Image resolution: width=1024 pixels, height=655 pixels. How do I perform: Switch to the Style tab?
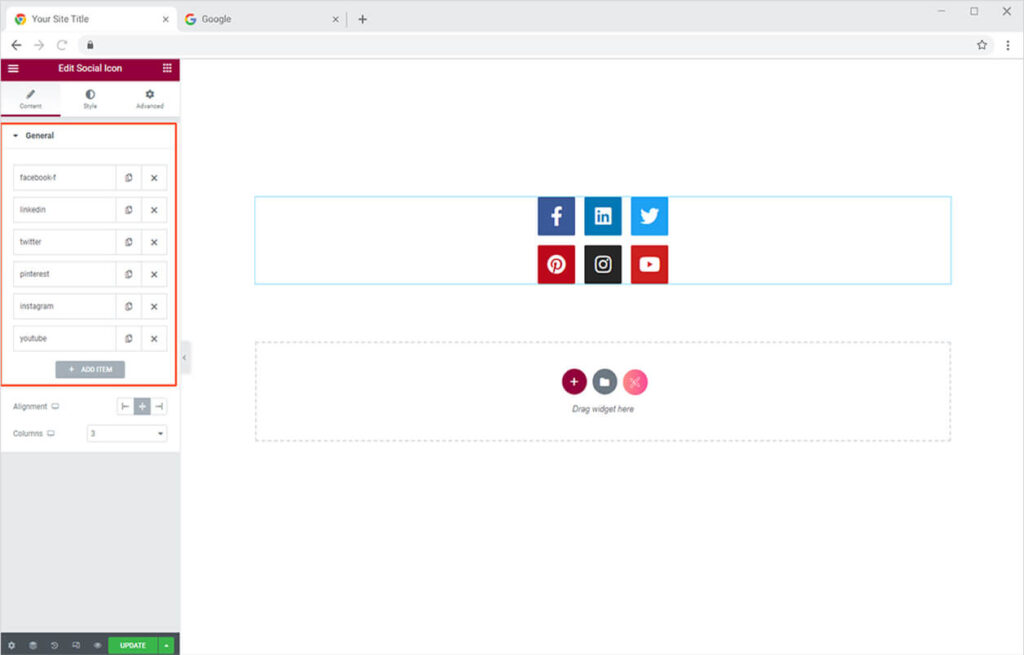90,99
